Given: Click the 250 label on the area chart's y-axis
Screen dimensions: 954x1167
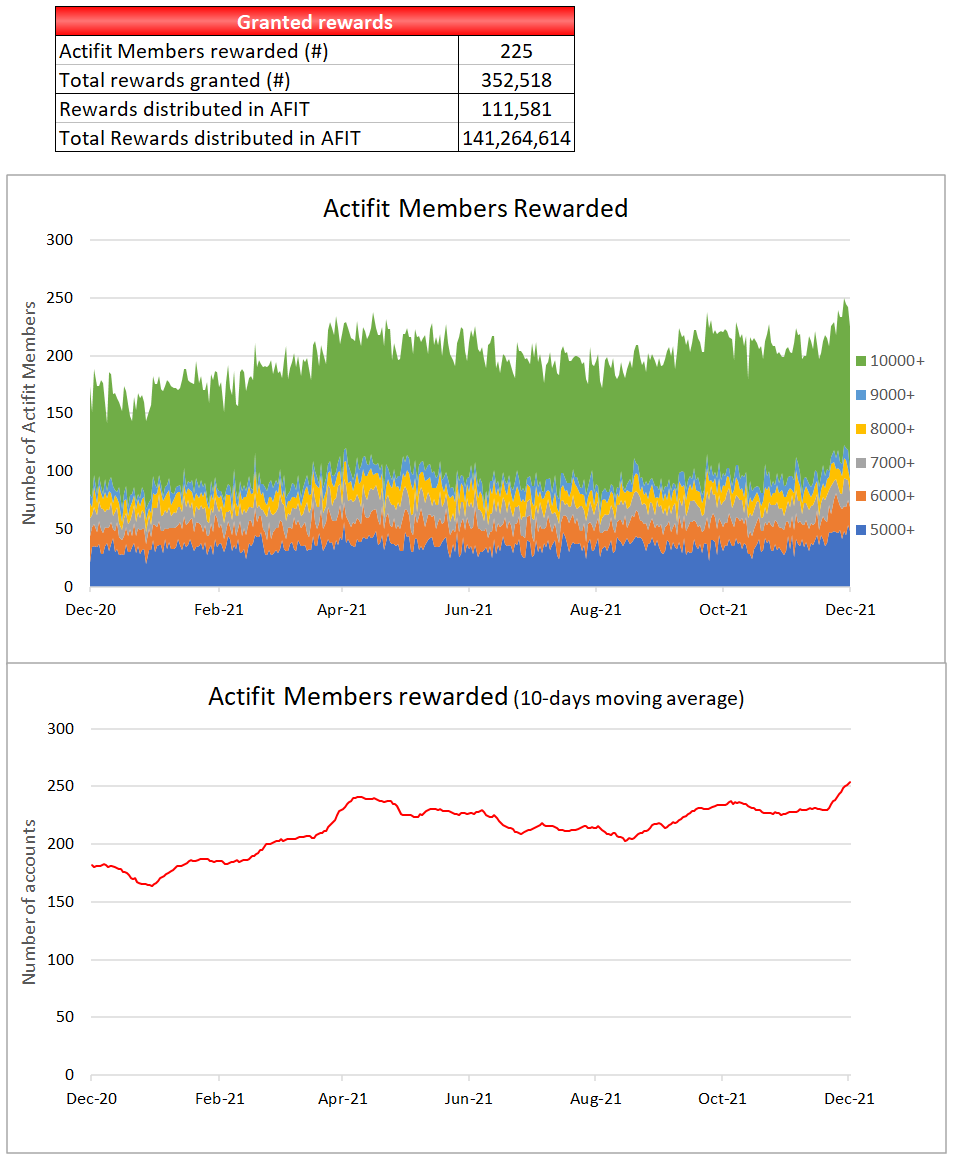Looking at the screenshot, I should click(x=60, y=298).
